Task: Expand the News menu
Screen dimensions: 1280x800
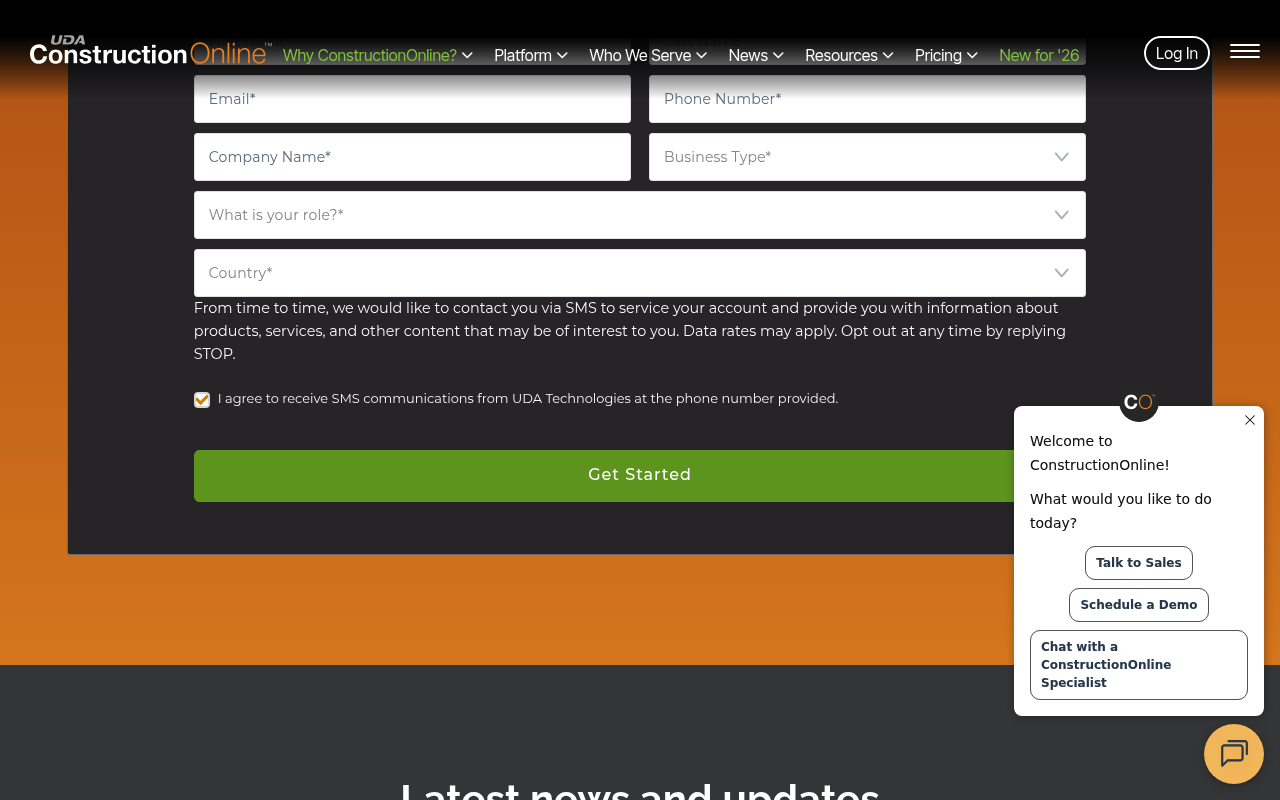Action: pos(756,55)
